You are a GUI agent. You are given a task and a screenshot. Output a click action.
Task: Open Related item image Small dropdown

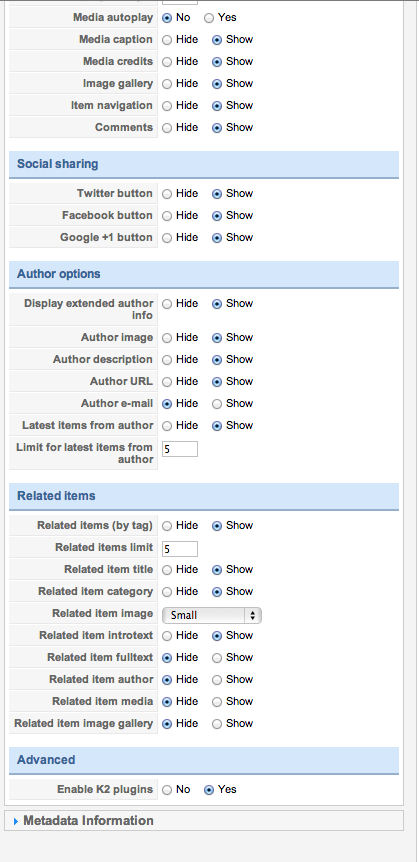click(212, 615)
